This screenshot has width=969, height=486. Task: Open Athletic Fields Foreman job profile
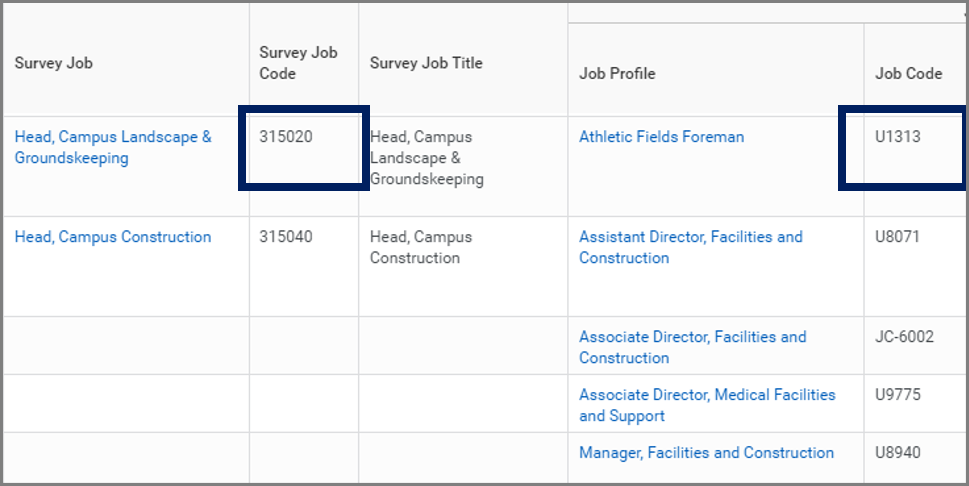[x=661, y=137]
